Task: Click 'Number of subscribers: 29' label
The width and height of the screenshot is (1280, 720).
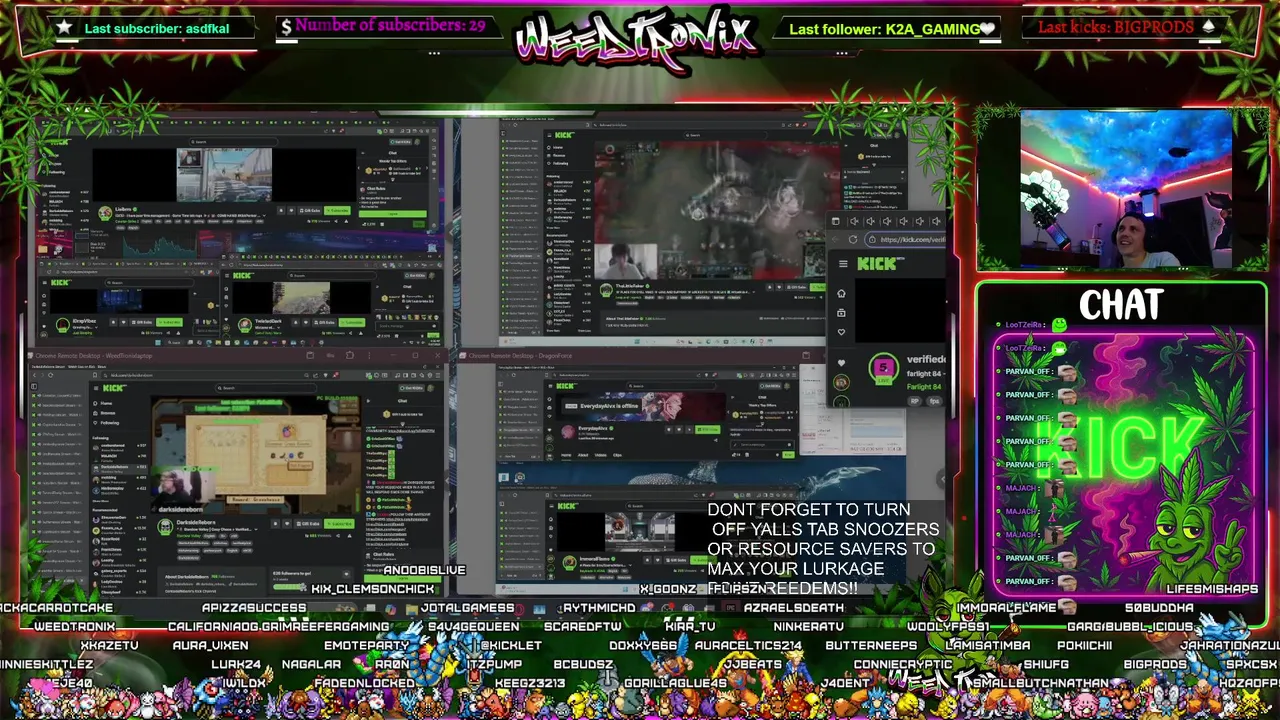Action: pyautogui.click(x=390, y=26)
